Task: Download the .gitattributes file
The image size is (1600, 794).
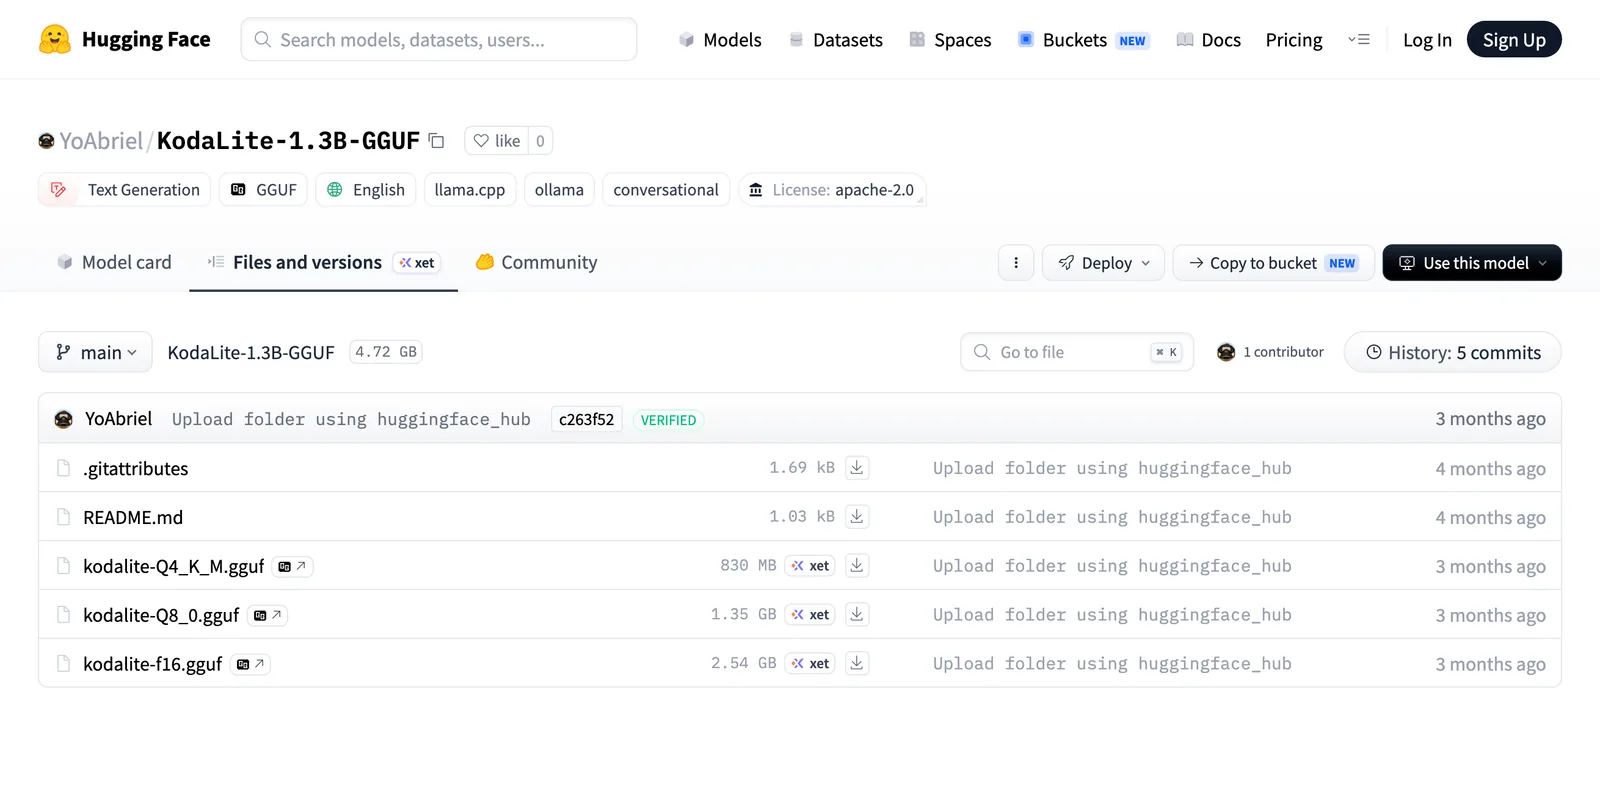Action: [857, 468]
